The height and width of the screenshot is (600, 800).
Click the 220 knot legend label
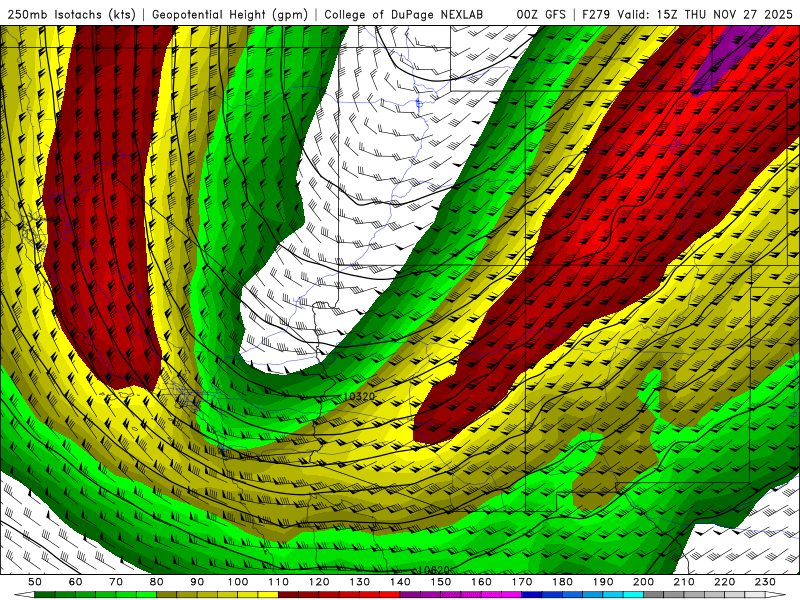coord(724,582)
